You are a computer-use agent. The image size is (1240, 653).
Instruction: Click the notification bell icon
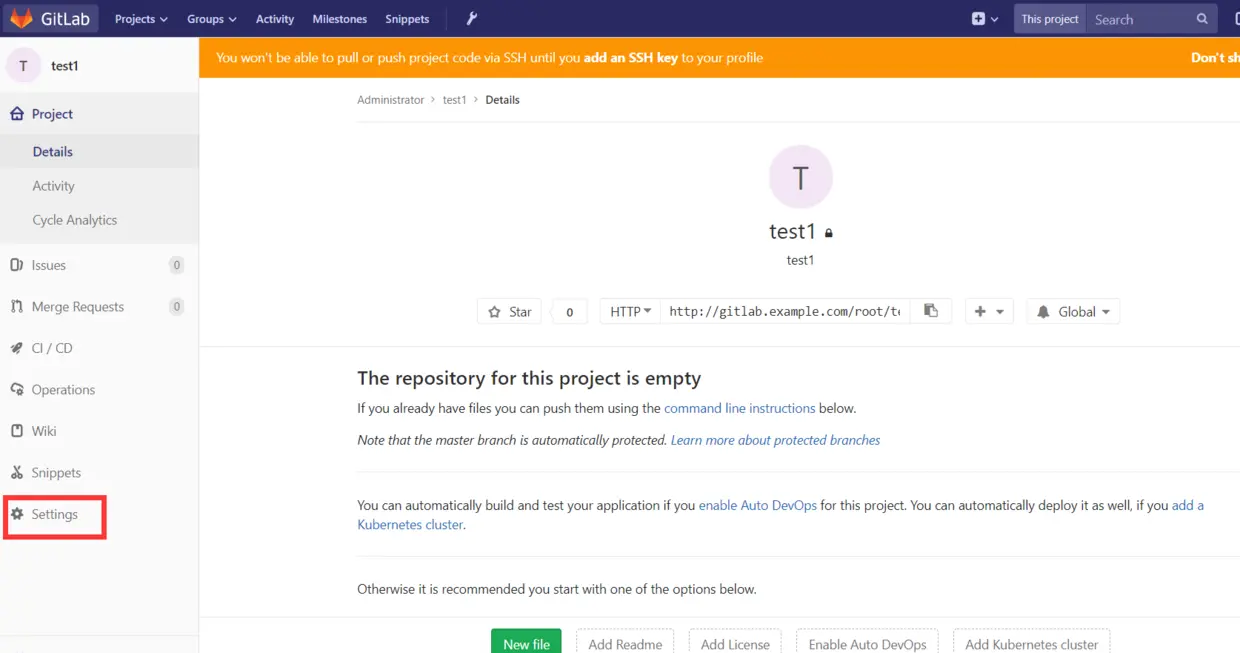(1044, 312)
